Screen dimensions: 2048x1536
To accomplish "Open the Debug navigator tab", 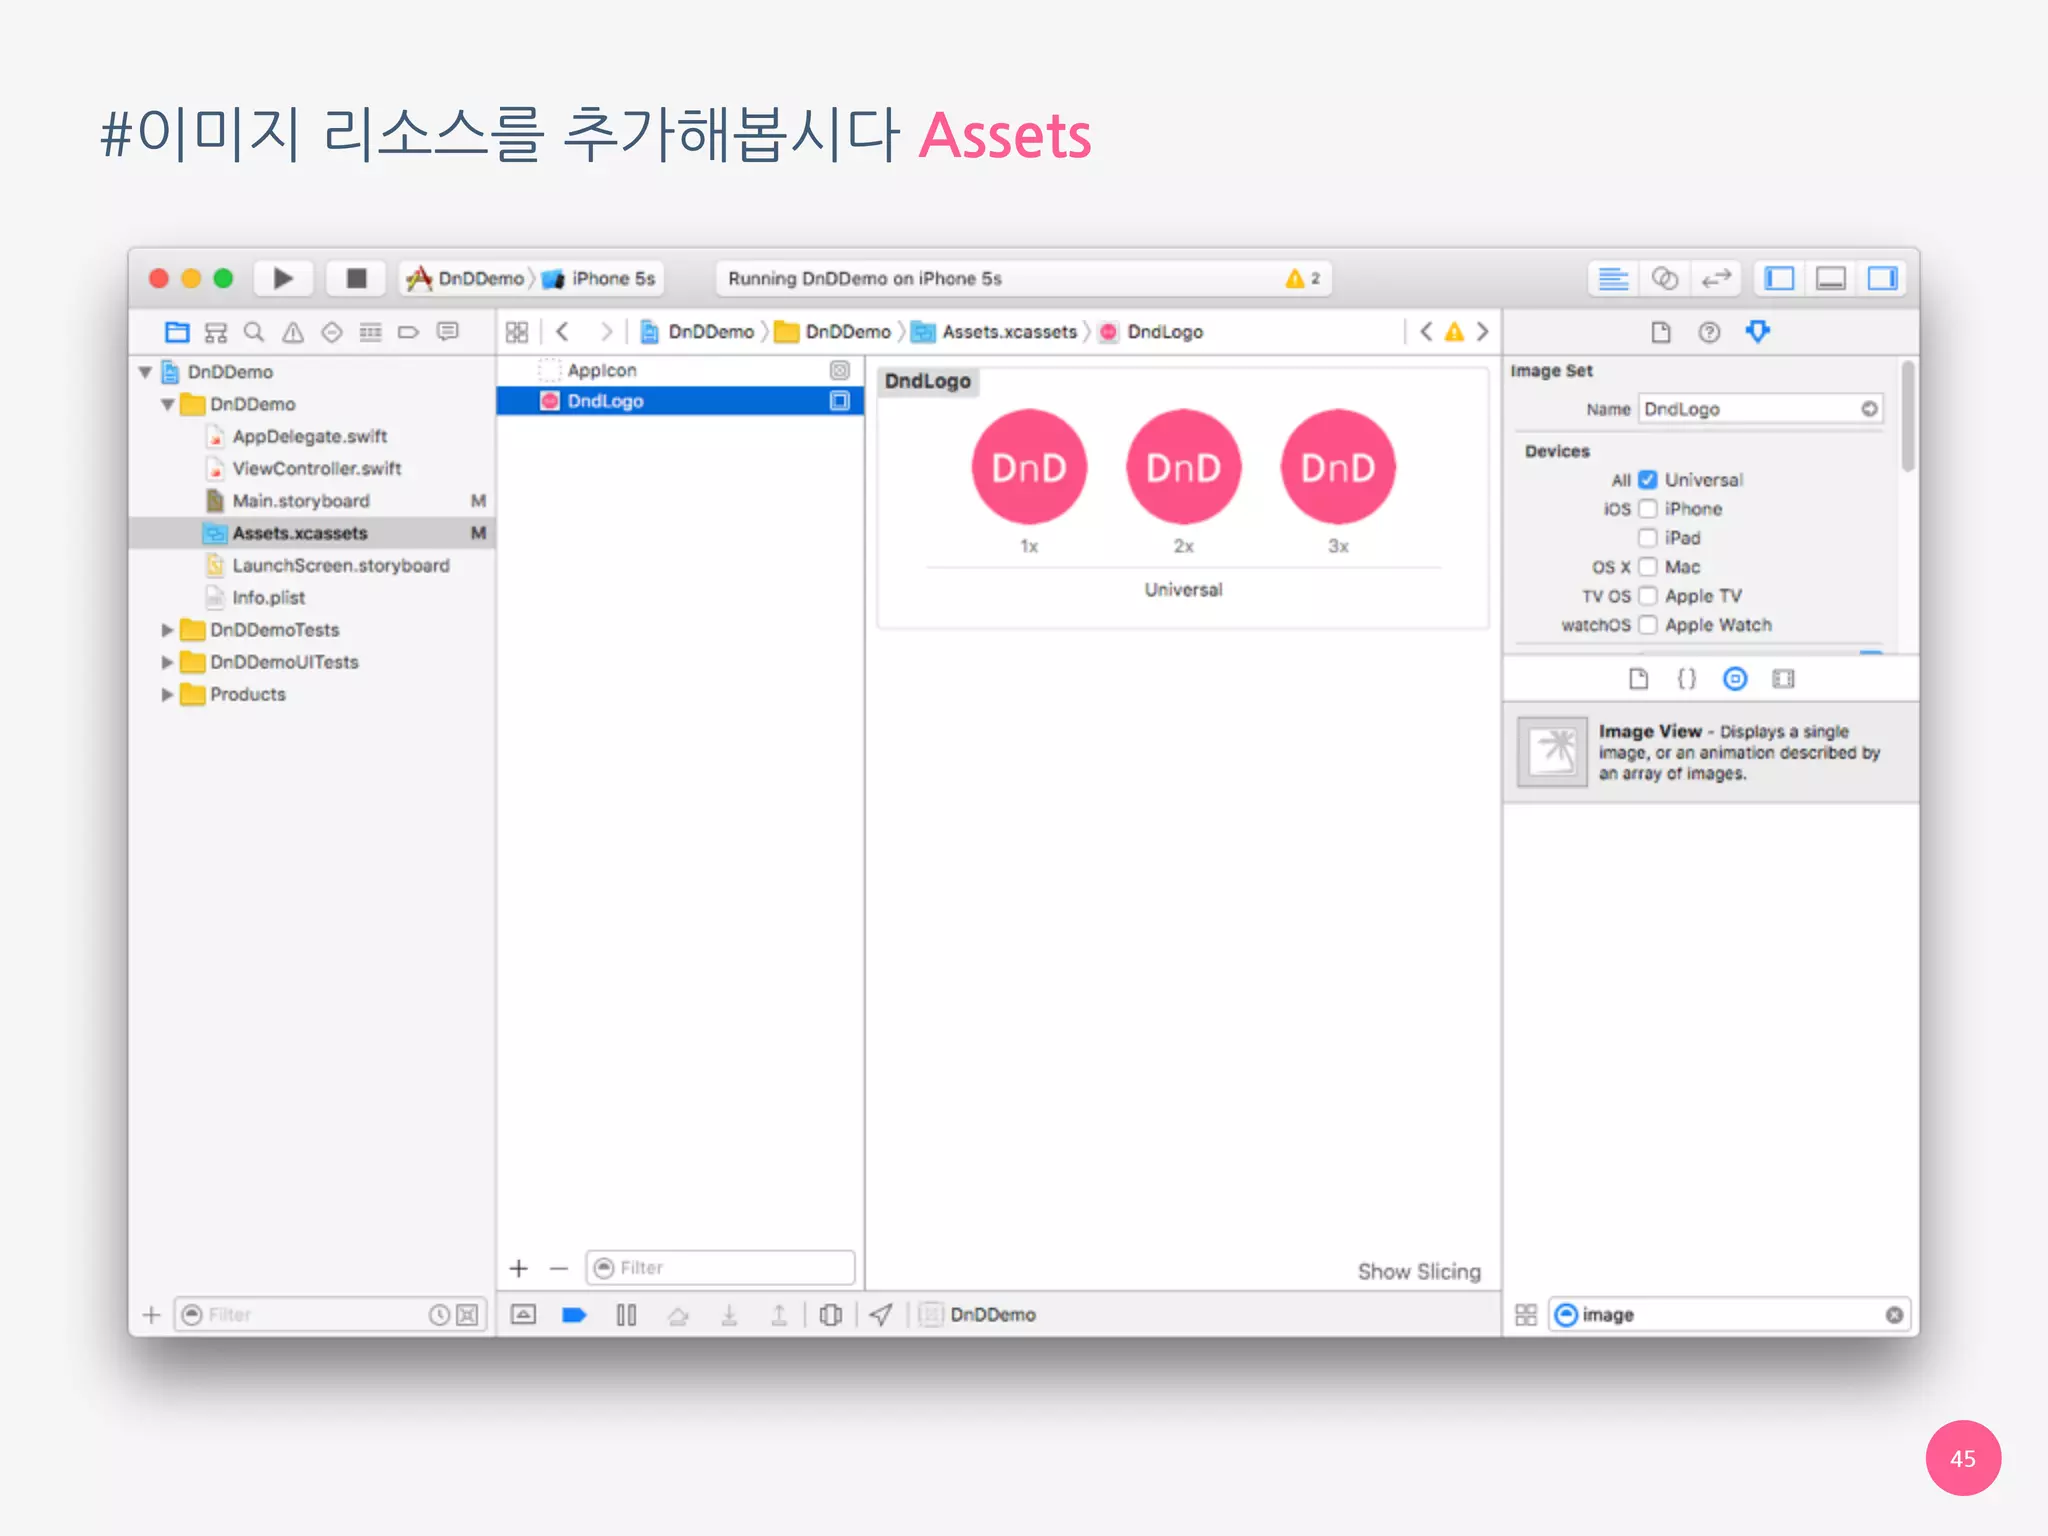I will [370, 332].
